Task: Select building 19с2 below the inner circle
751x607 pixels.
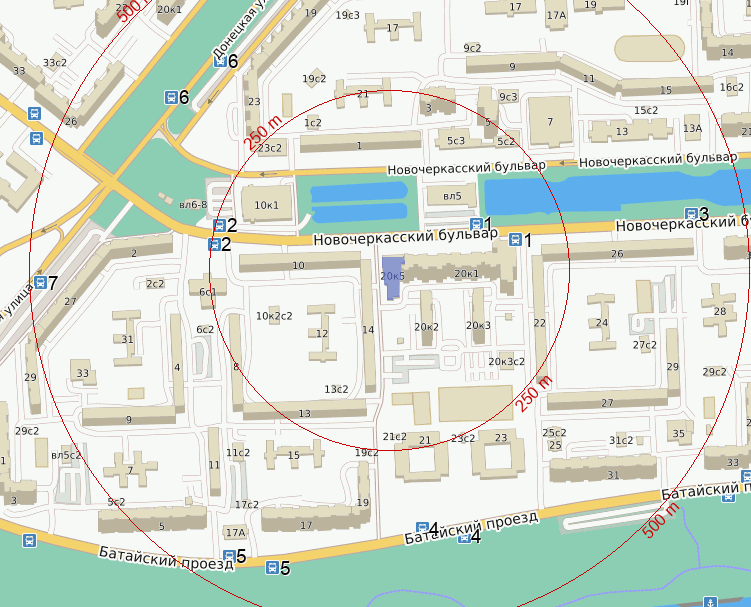Action: click(x=366, y=453)
